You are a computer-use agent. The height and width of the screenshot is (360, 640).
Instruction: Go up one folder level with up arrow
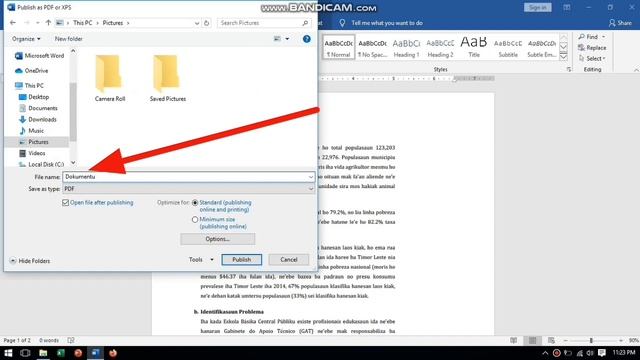point(48,23)
